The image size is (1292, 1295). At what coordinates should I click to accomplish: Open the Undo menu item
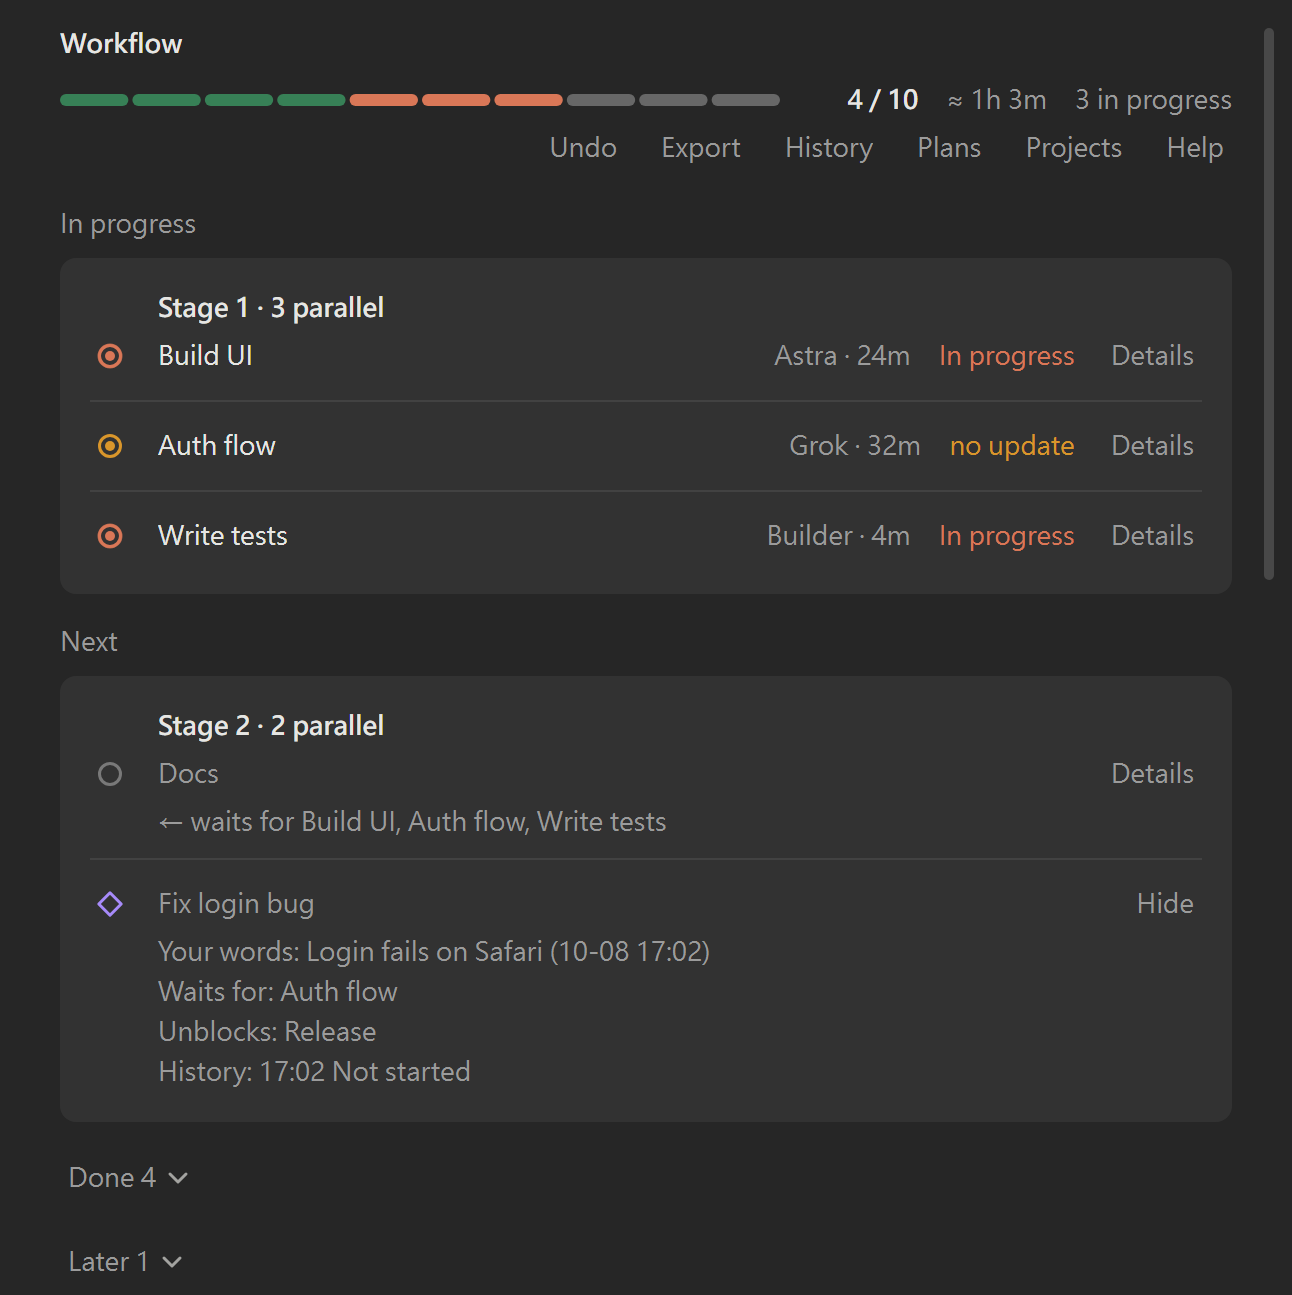click(583, 148)
